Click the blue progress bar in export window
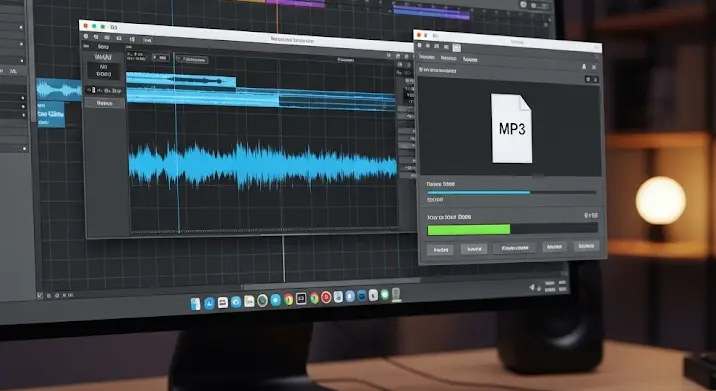This screenshot has width=716, height=391. coord(511,193)
